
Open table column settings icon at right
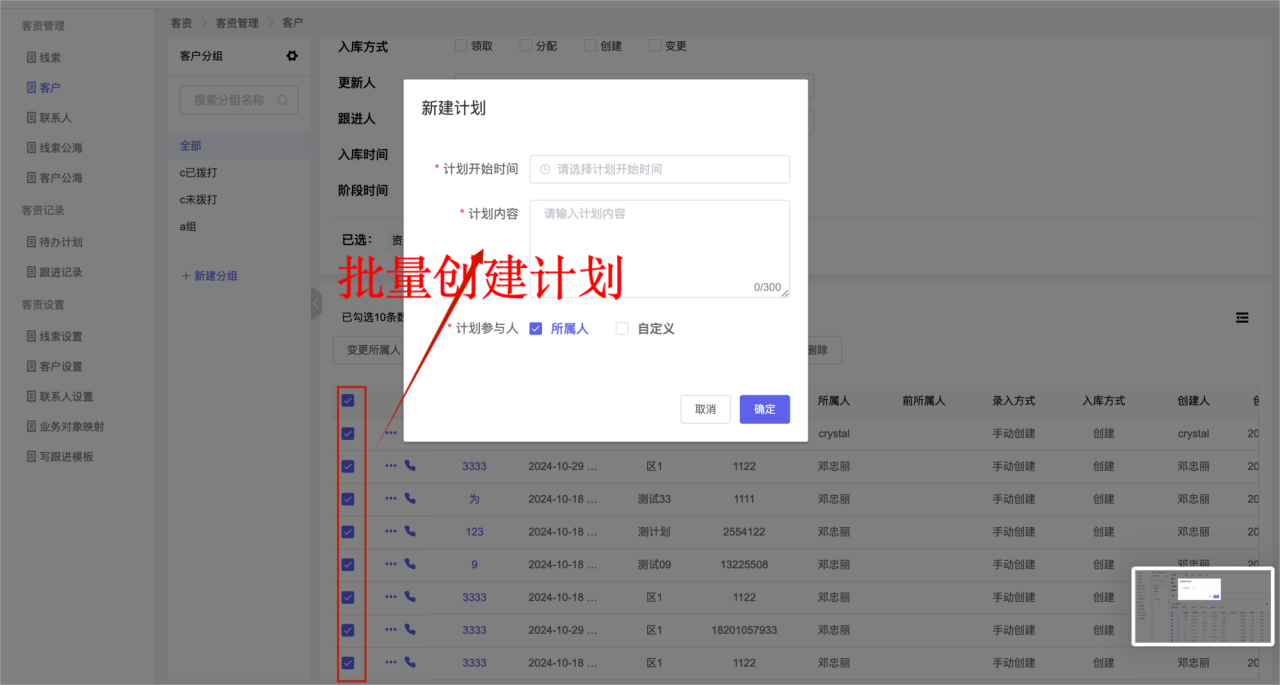click(1242, 317)
